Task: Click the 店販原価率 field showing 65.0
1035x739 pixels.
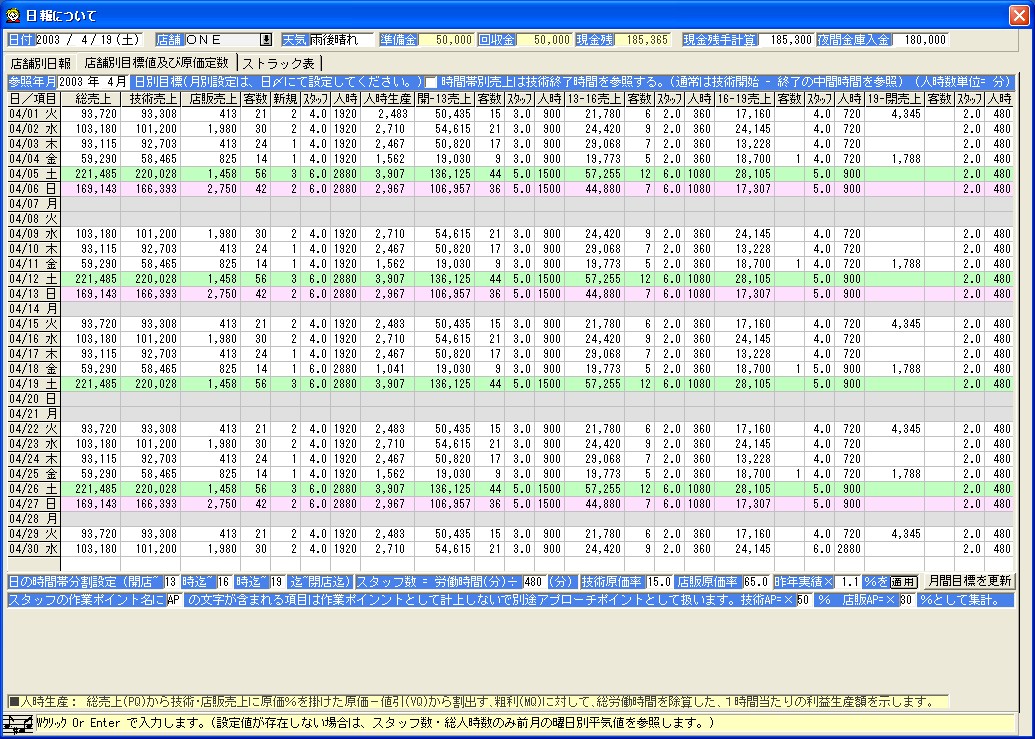Action: pyautogui.click(x=756, y=582)
